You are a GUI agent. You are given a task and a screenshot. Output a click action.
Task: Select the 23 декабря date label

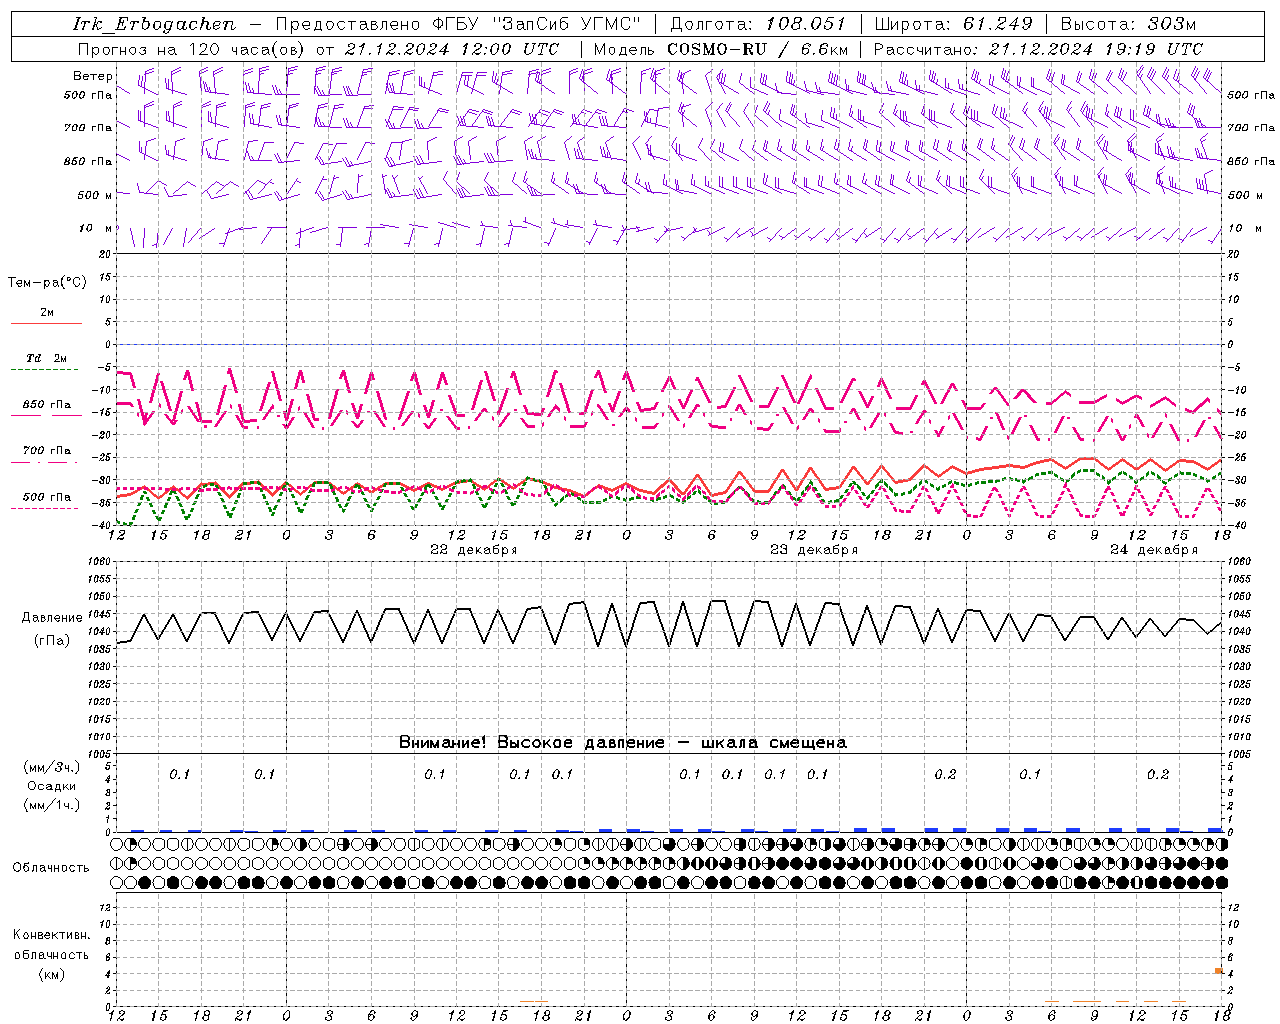click(x=813, y=550)
